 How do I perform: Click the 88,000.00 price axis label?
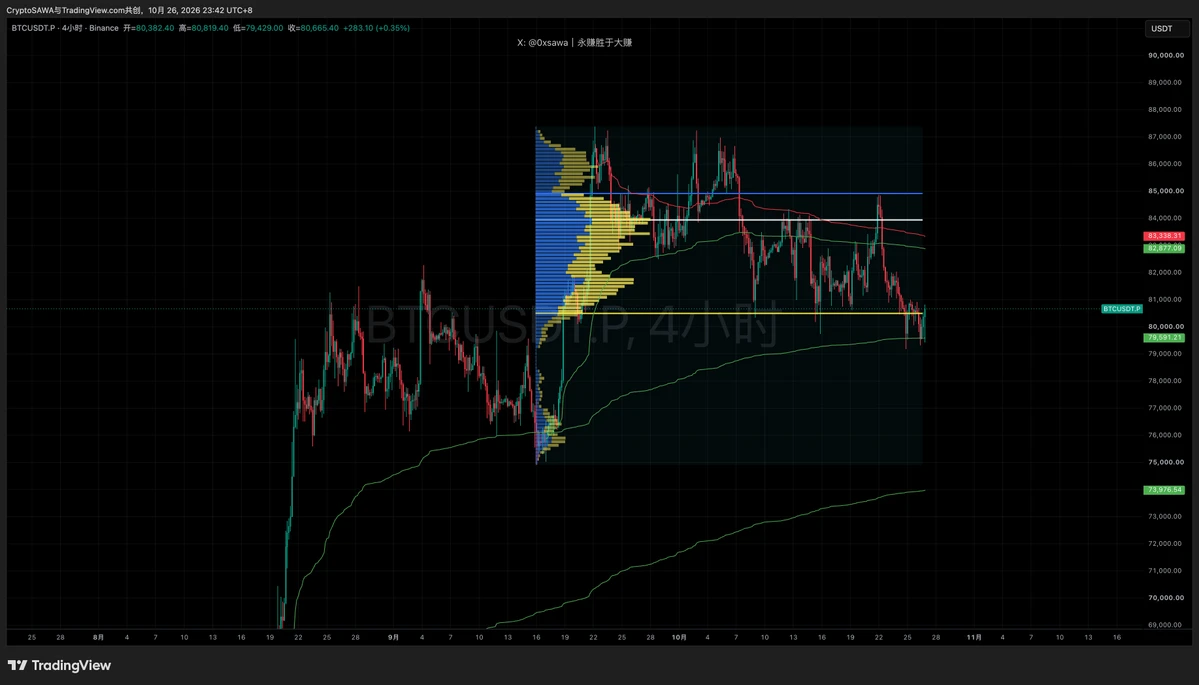point(1166,109)
